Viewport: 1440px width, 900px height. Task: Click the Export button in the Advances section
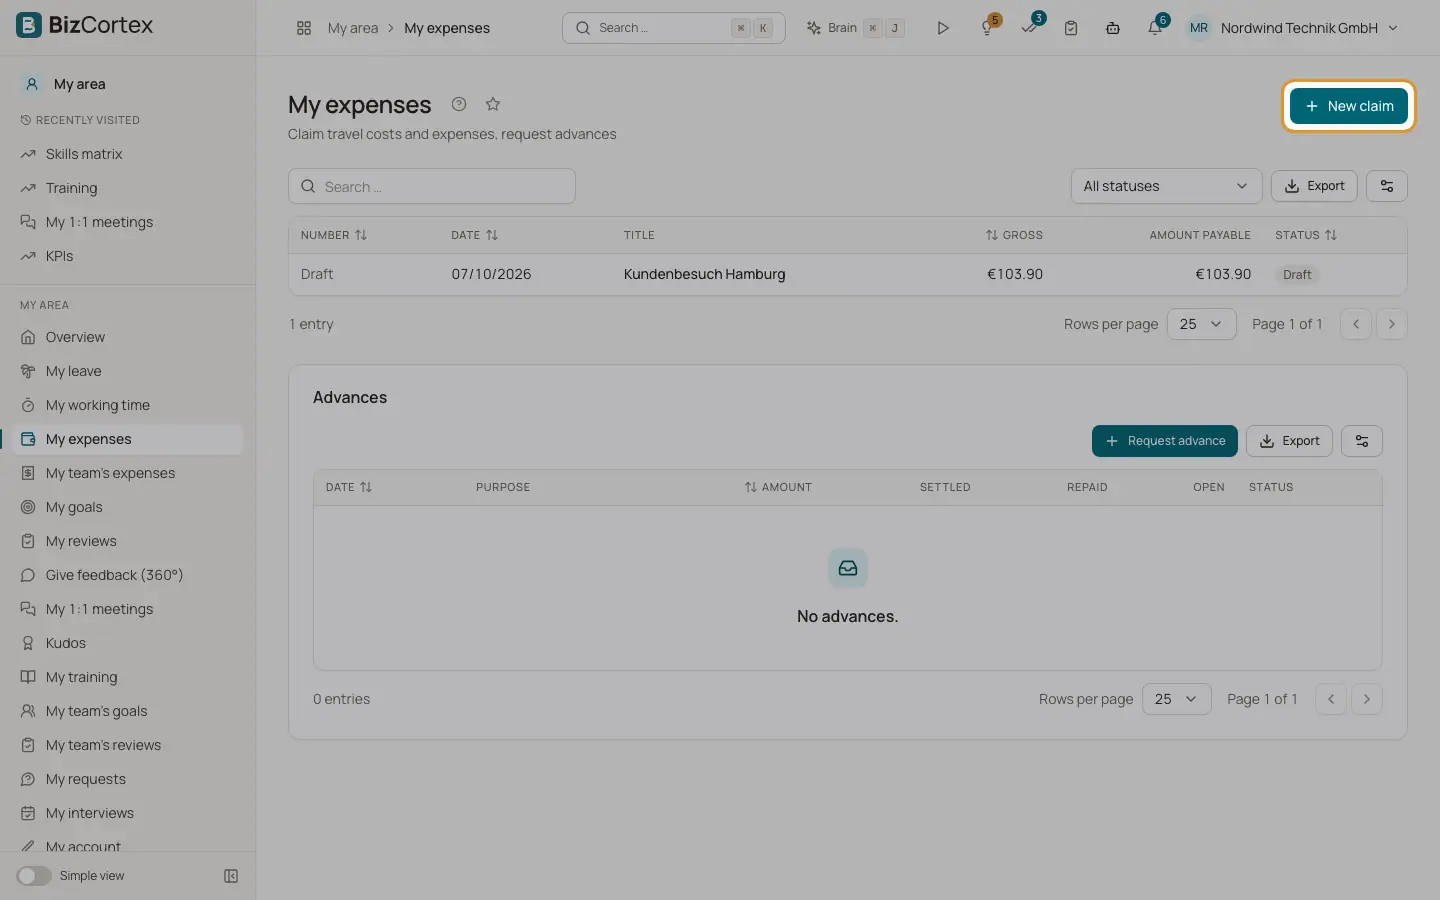pos(1289,441)
